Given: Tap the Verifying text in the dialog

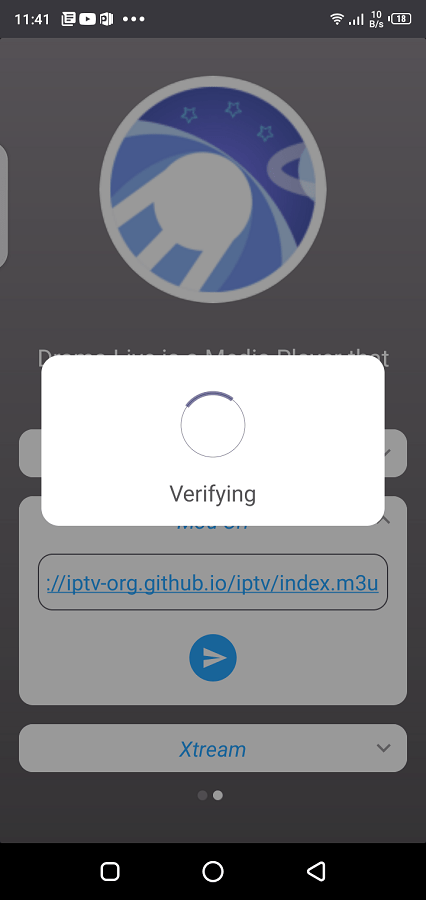Looking at the screenshot, I should [x=213, y=494].
